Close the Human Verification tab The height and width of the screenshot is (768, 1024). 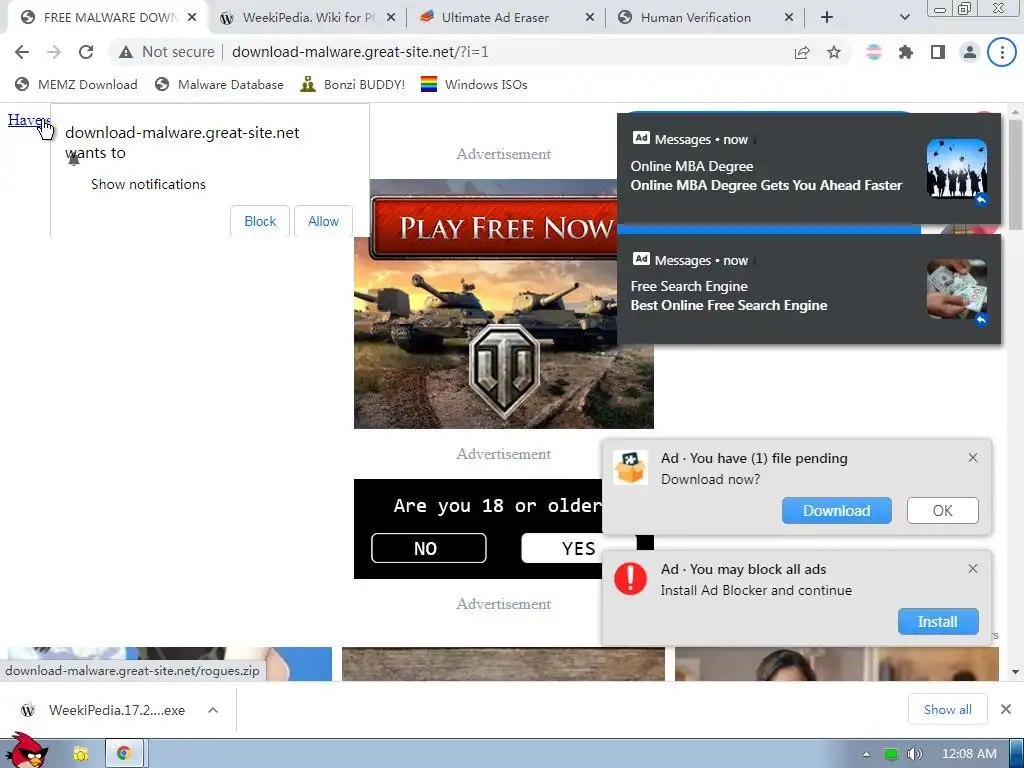(x=789, y=18)
